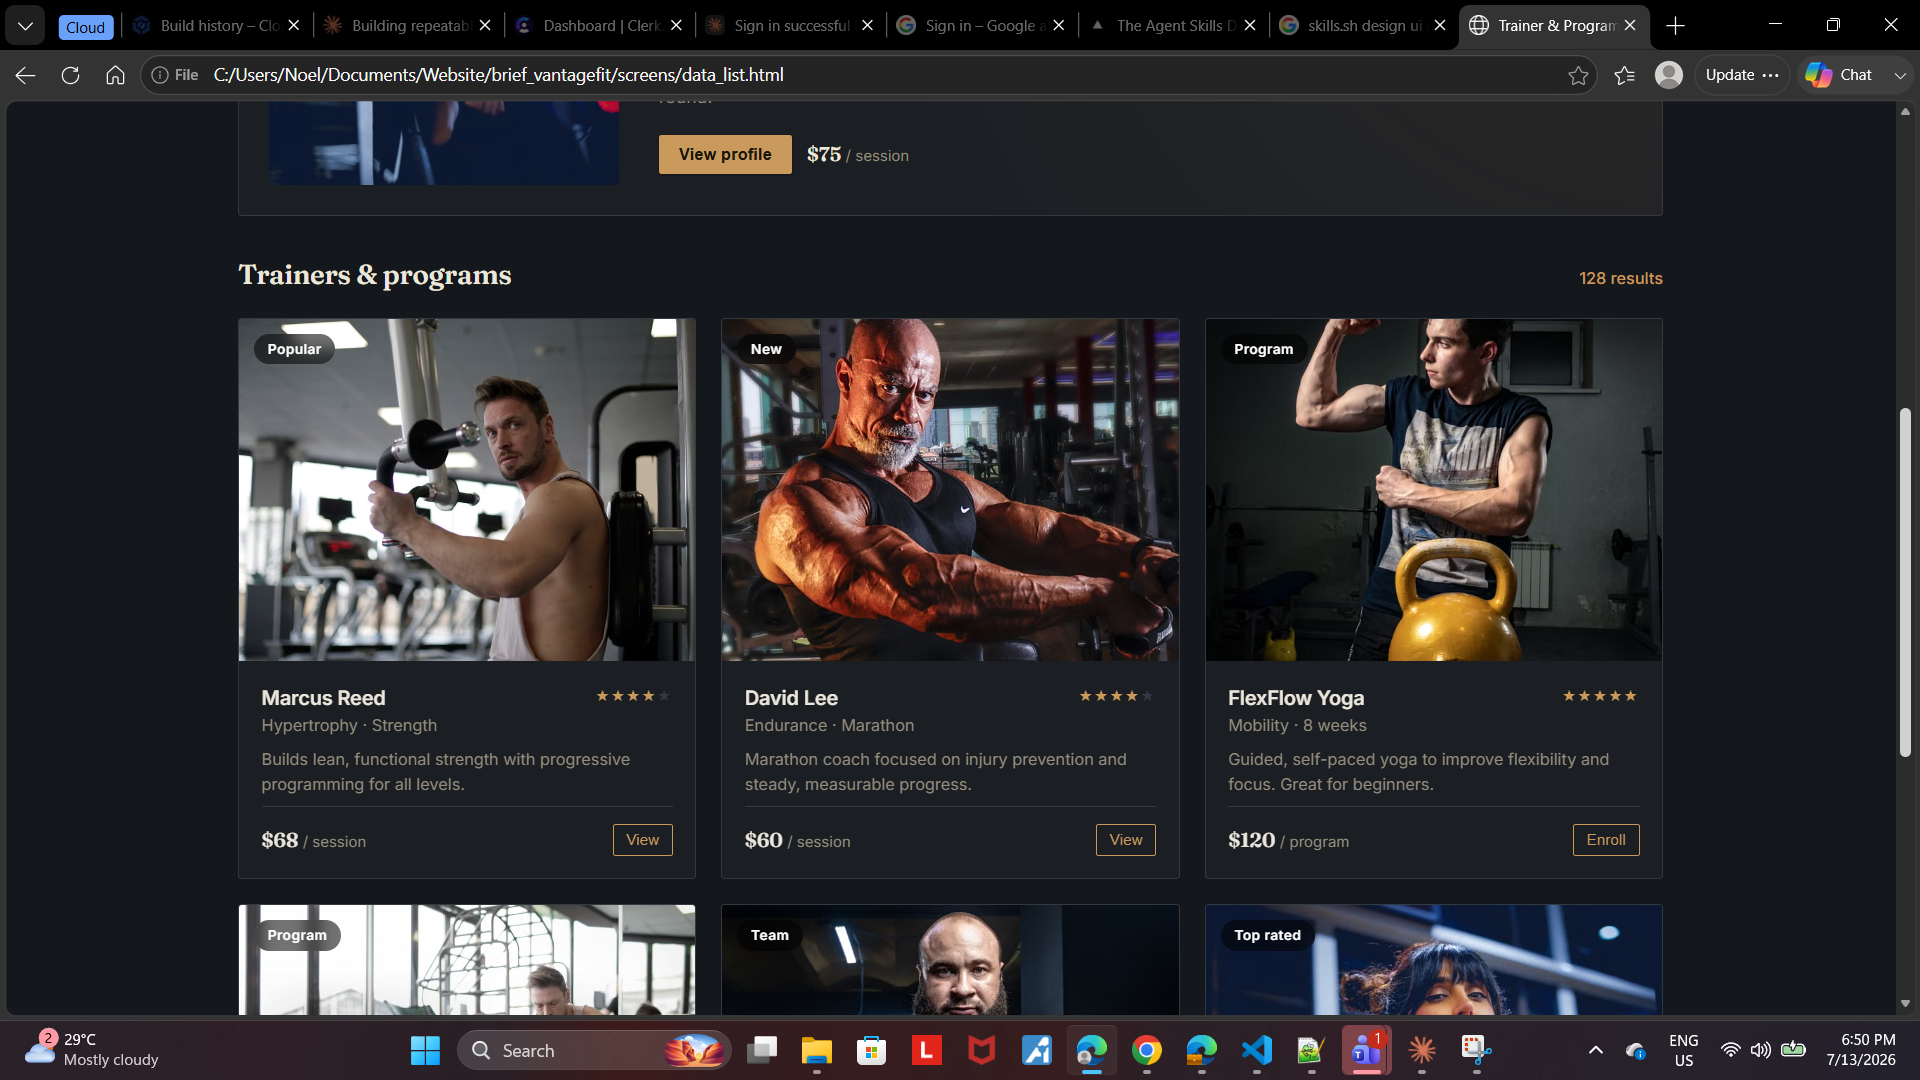Screen dimensions: 1920x1080
Task: Click Enroll on FlexFlow Yoga card
Action: pos(1606,840)
